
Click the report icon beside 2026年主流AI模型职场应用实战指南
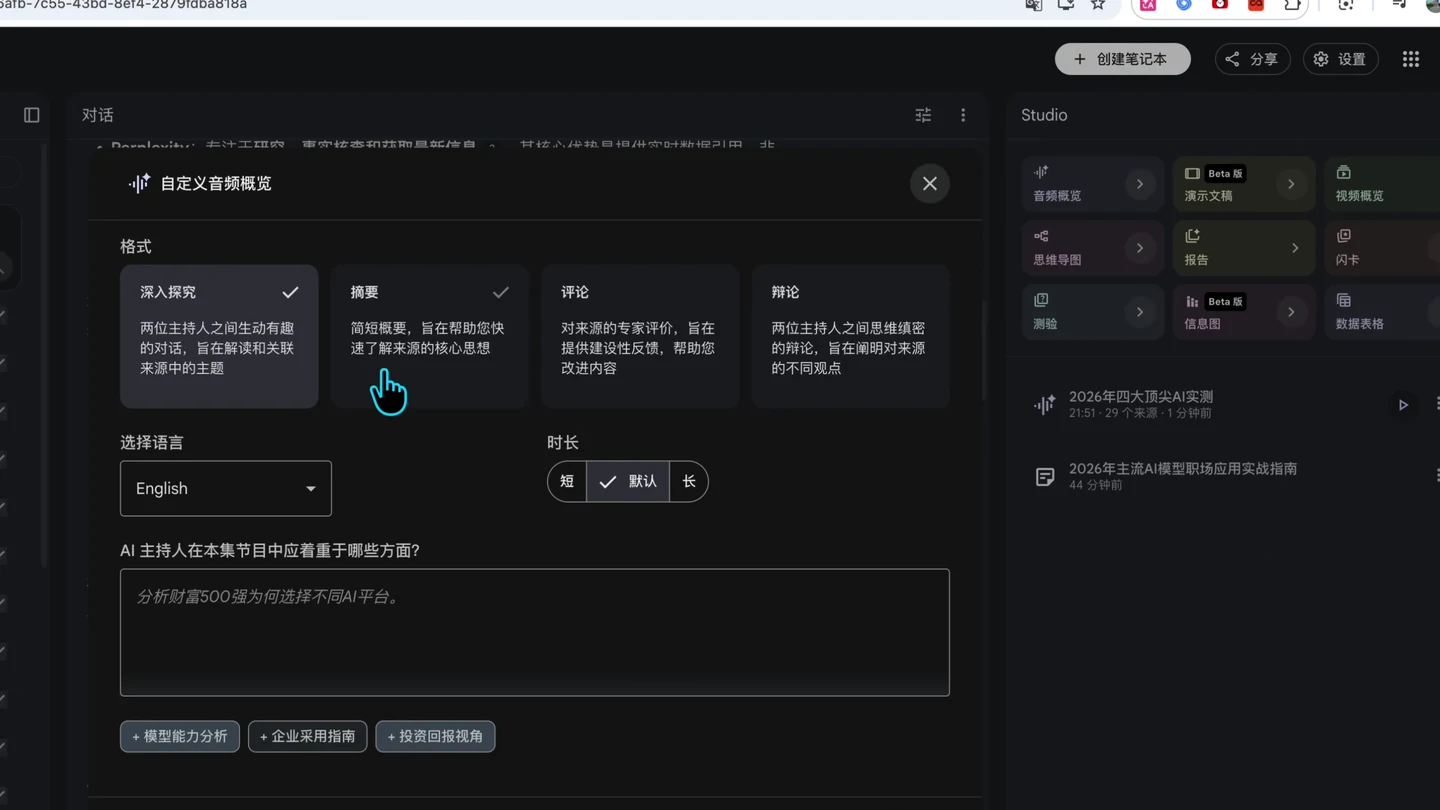1045,477
